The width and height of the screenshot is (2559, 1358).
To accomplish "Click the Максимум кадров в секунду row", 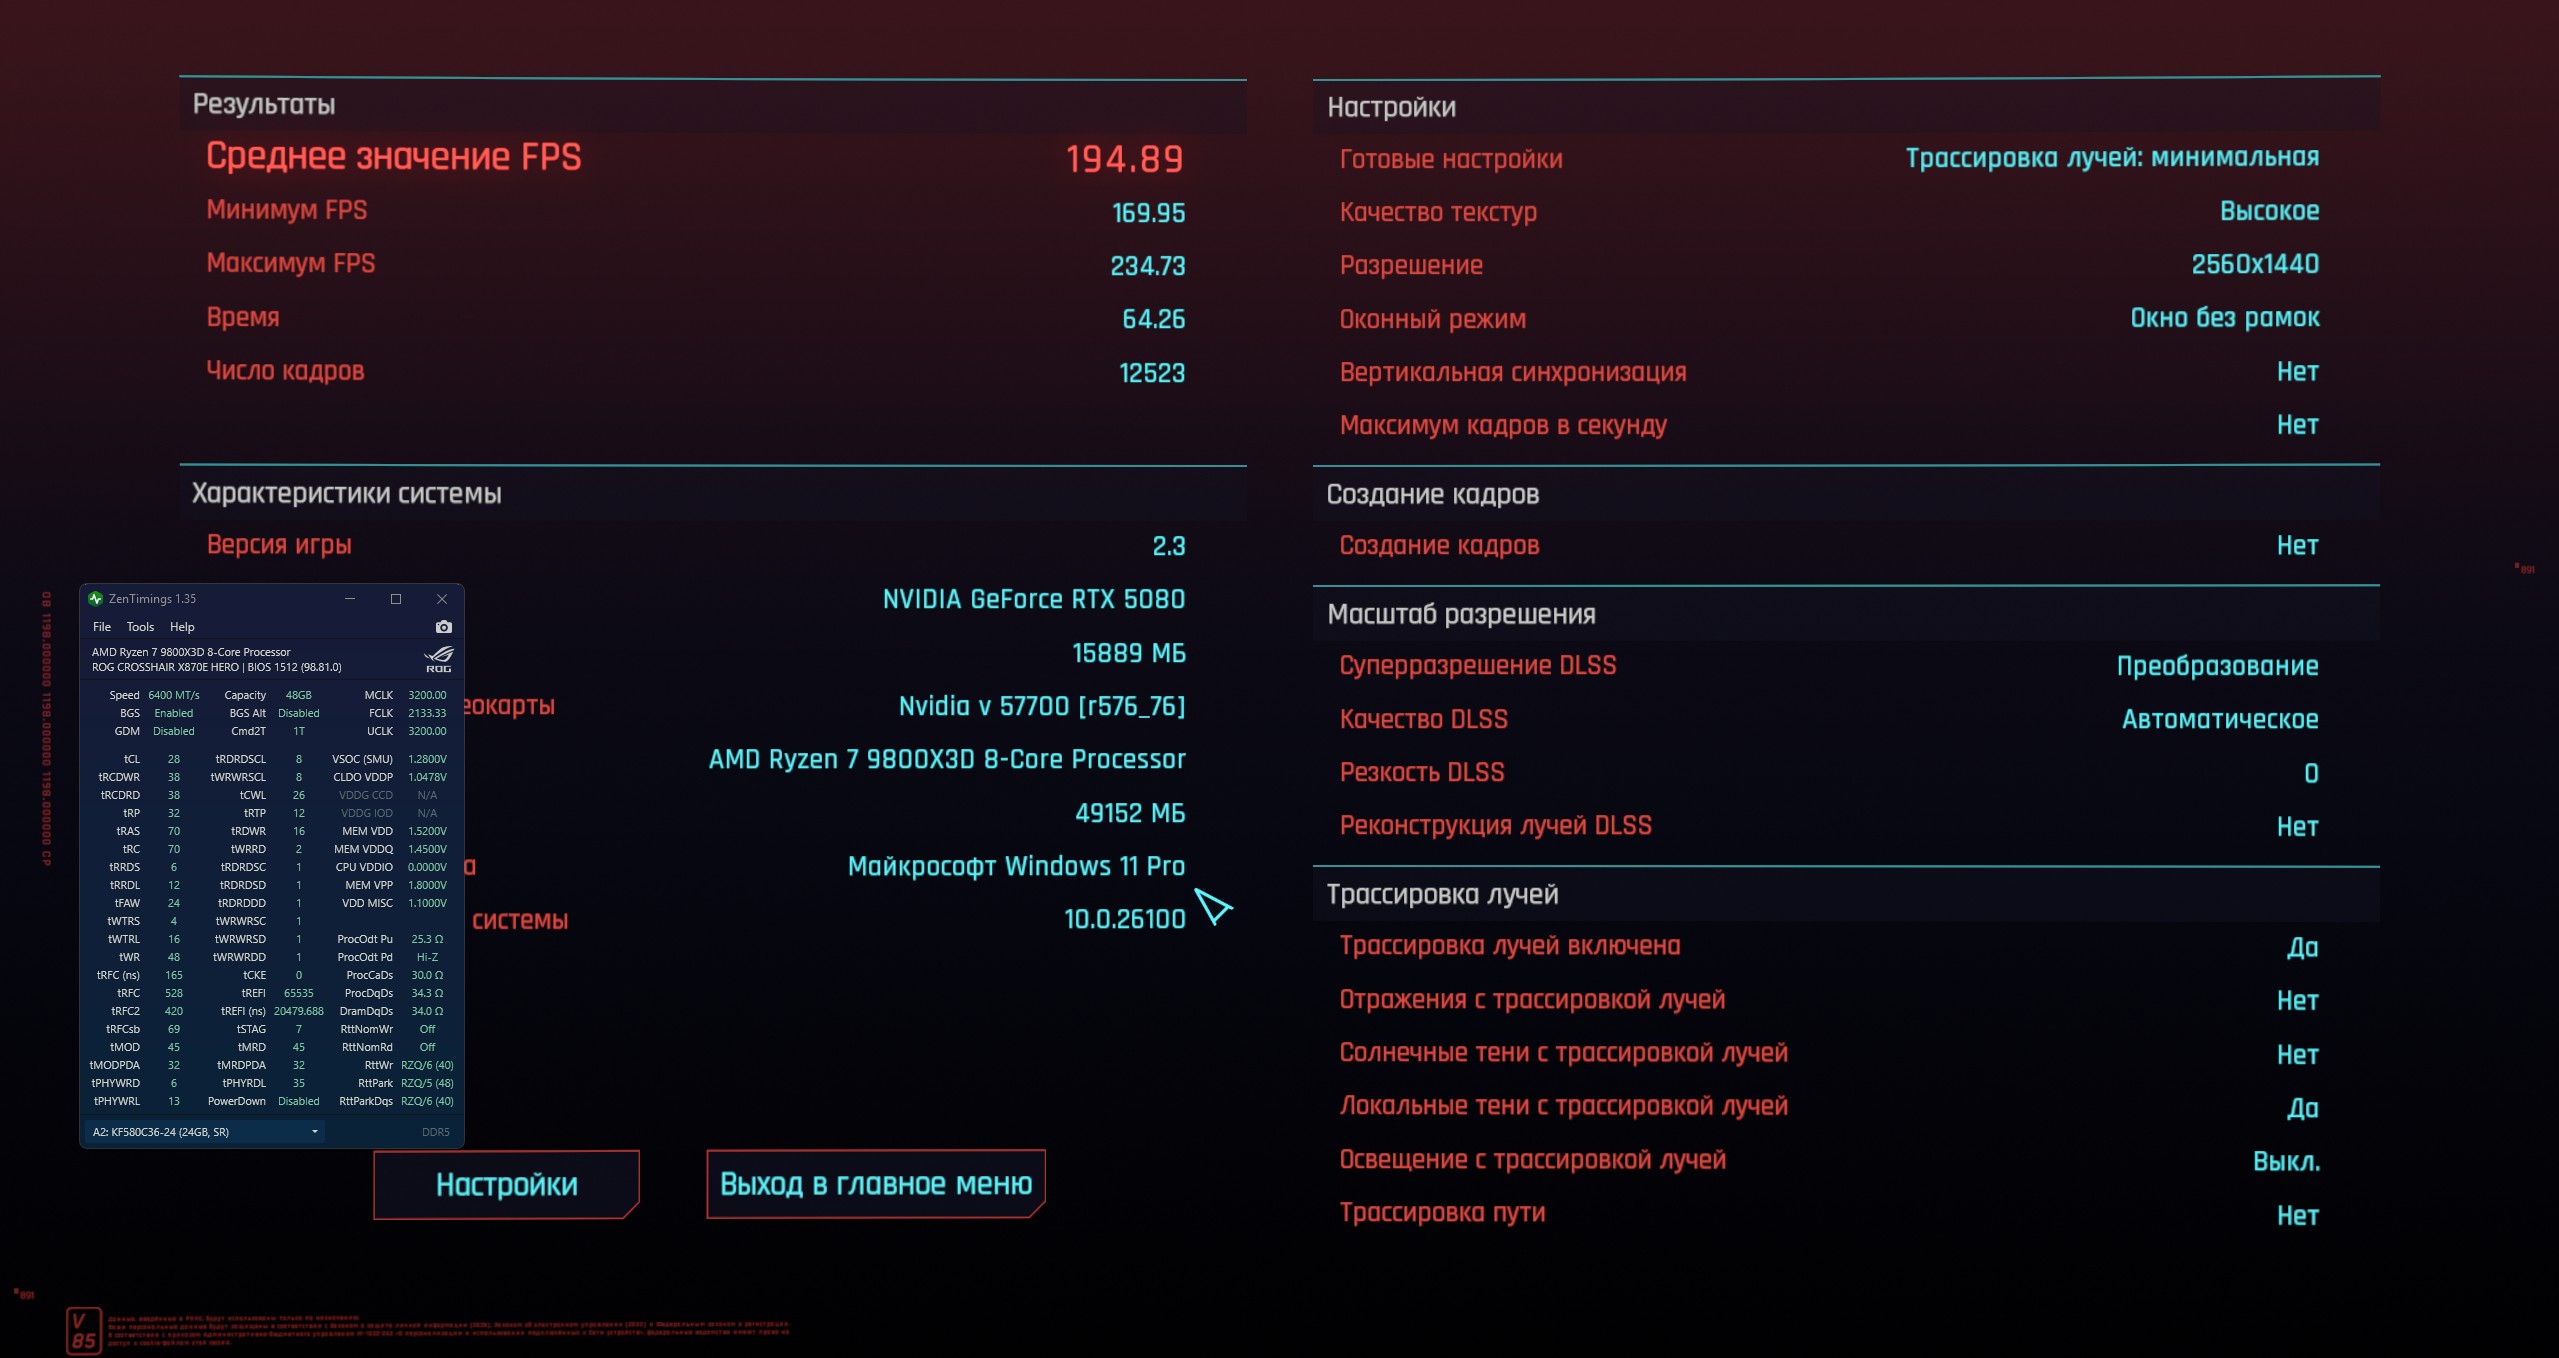I will coord(1829,425).
